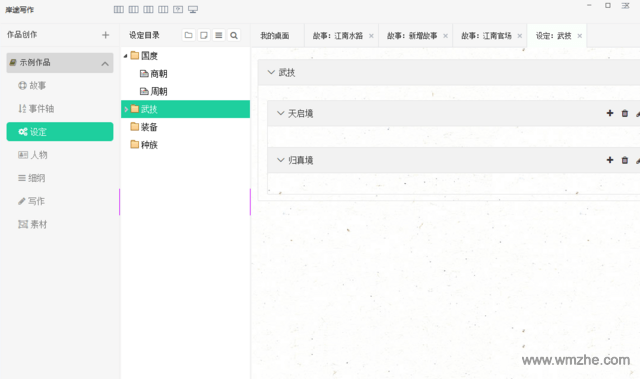Click the monitor icon in the title bar
The image size is (640, 379).
click(193, 9)
